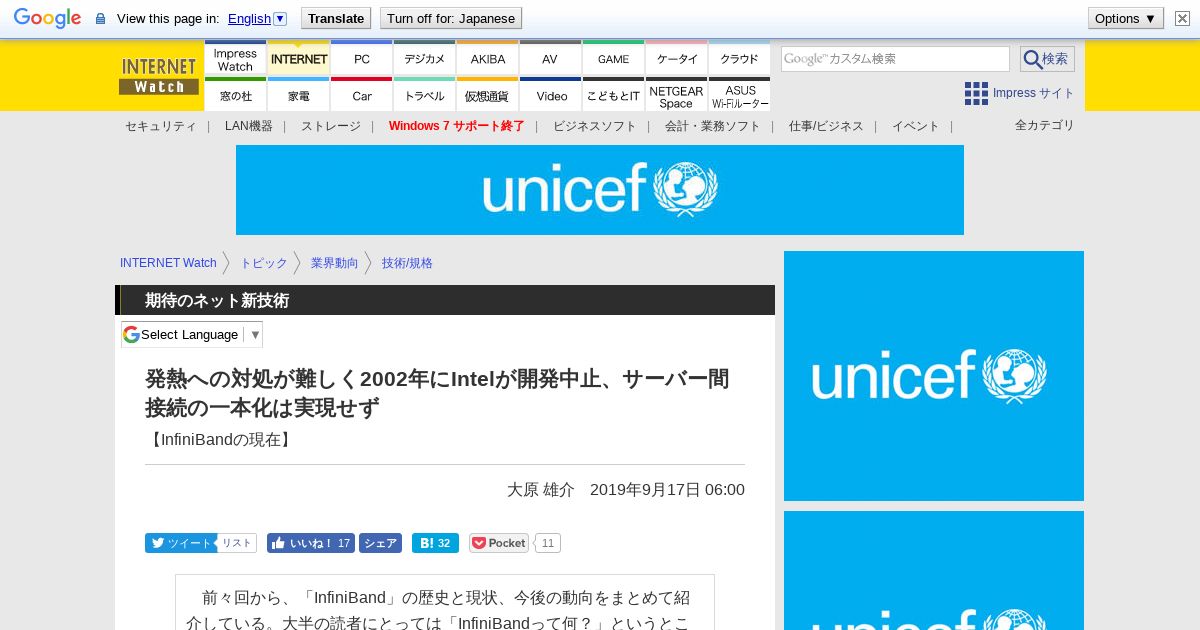Screen dimensions: 1200x630
Task: Open the Options dropdown
Action: (1126, 18)
